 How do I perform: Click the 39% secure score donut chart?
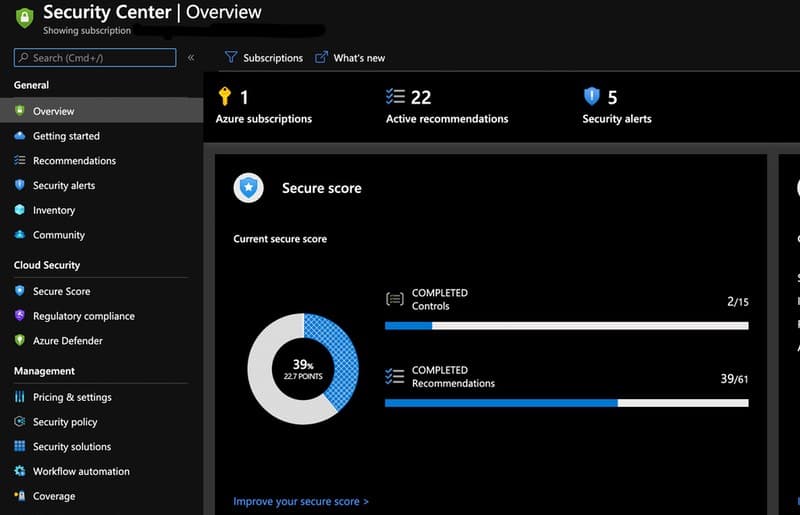(303, 368)
